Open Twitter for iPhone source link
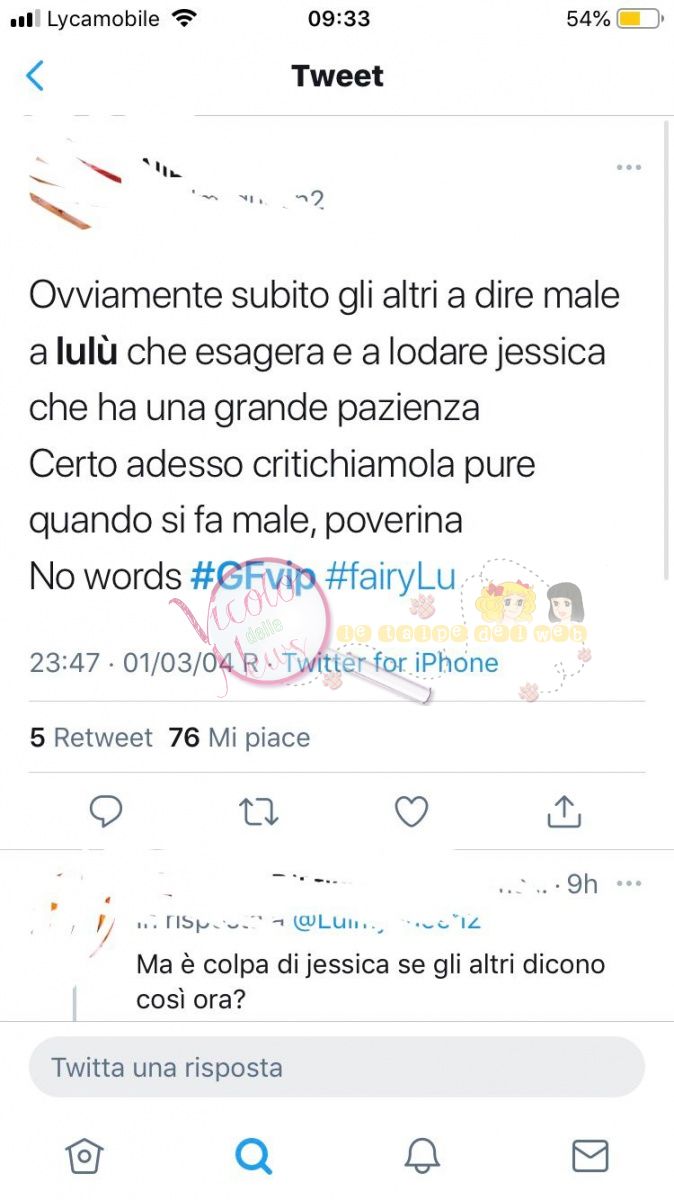 click(391, 663)
